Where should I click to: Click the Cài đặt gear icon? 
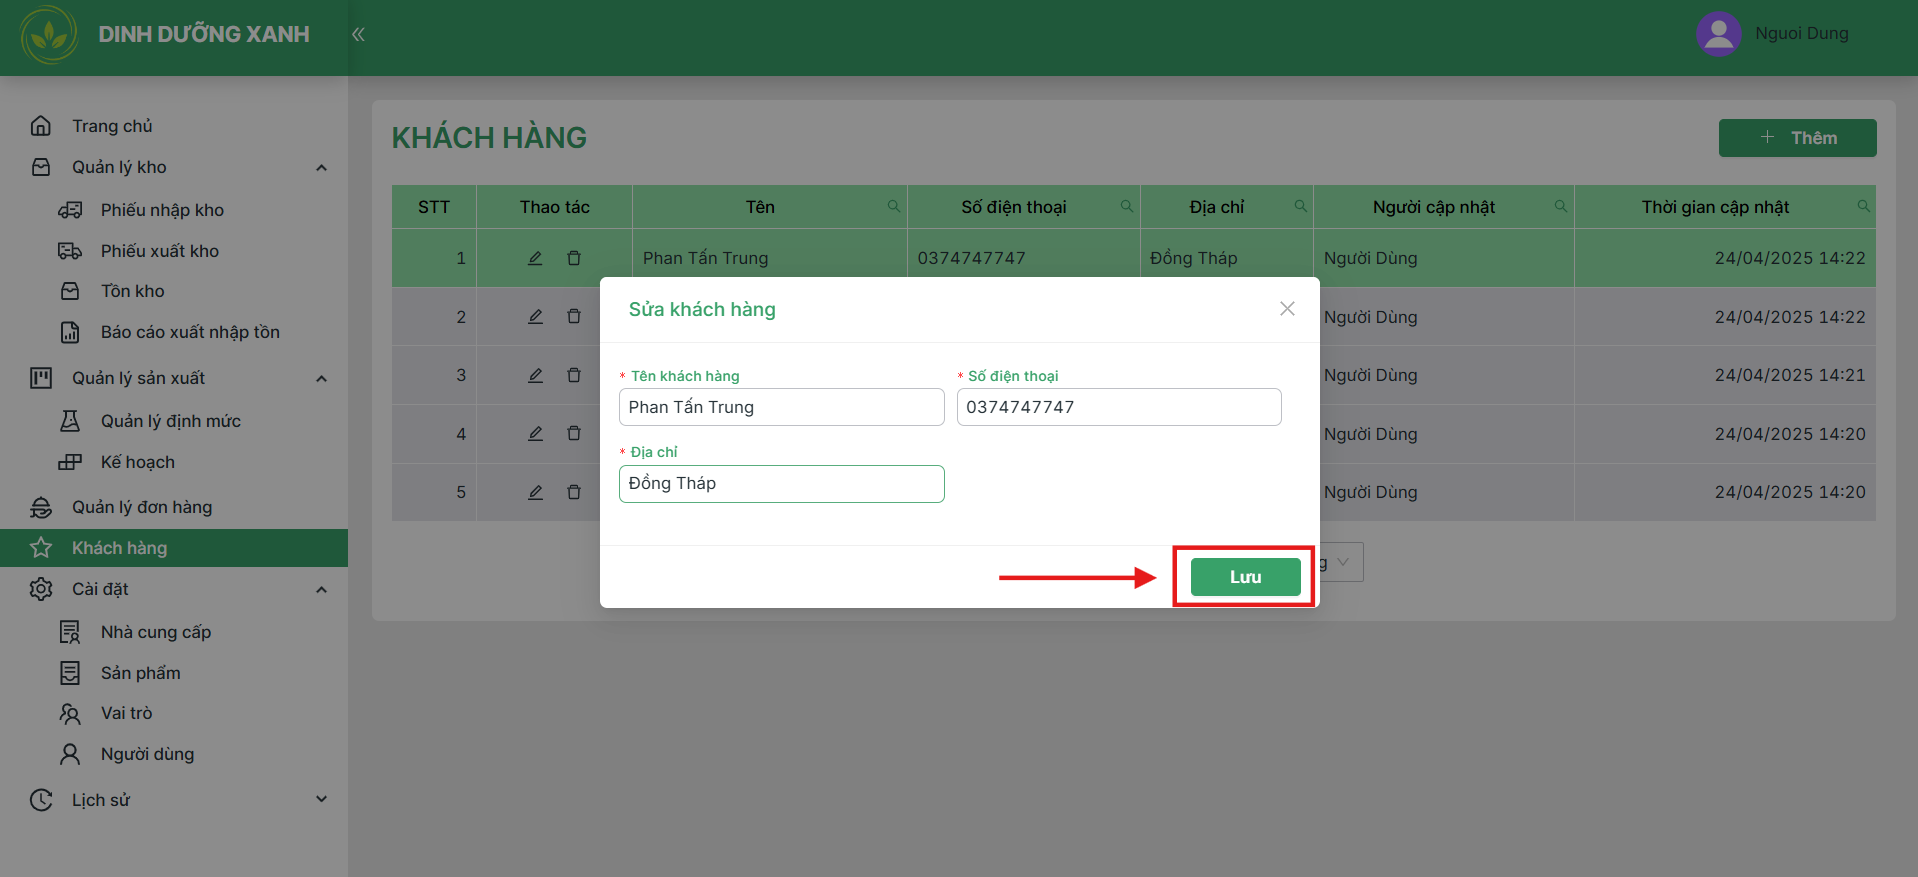tap(41, 589)
